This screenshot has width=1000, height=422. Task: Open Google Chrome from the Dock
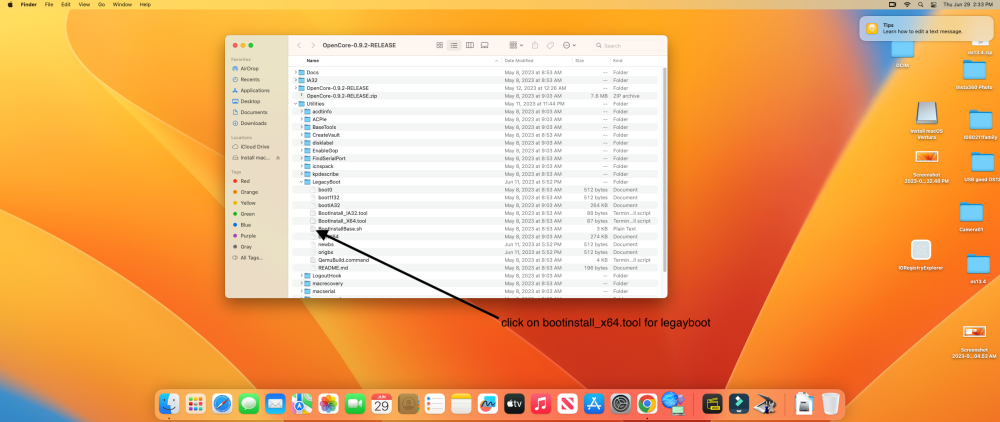[x=647, y=404]
